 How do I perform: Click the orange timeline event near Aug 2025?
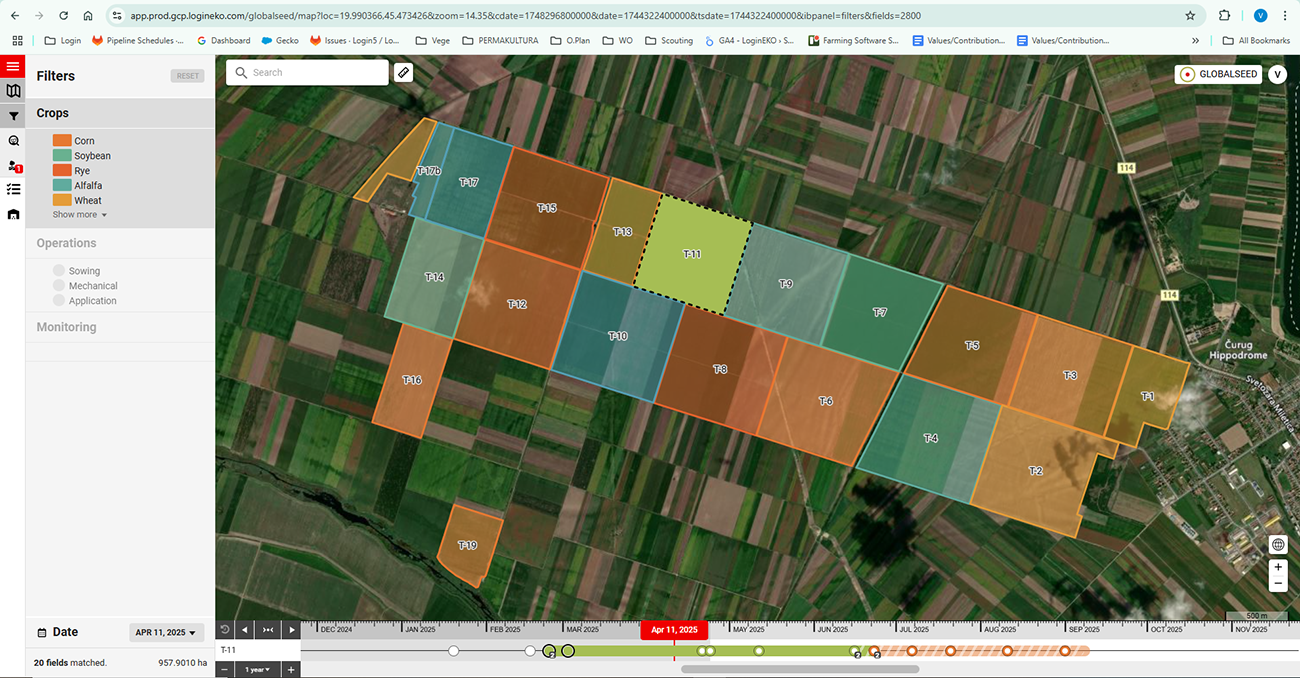point(1008,651)
